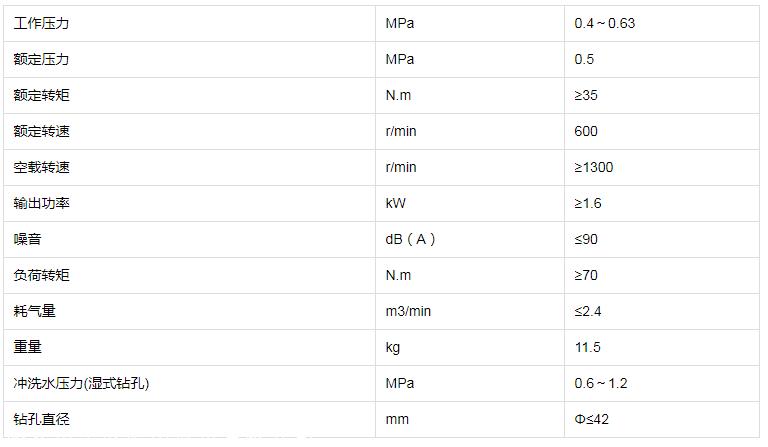Screen dimensions: 768x447
Task: Click the dB（A）unit cell
Action: point(410,239)
